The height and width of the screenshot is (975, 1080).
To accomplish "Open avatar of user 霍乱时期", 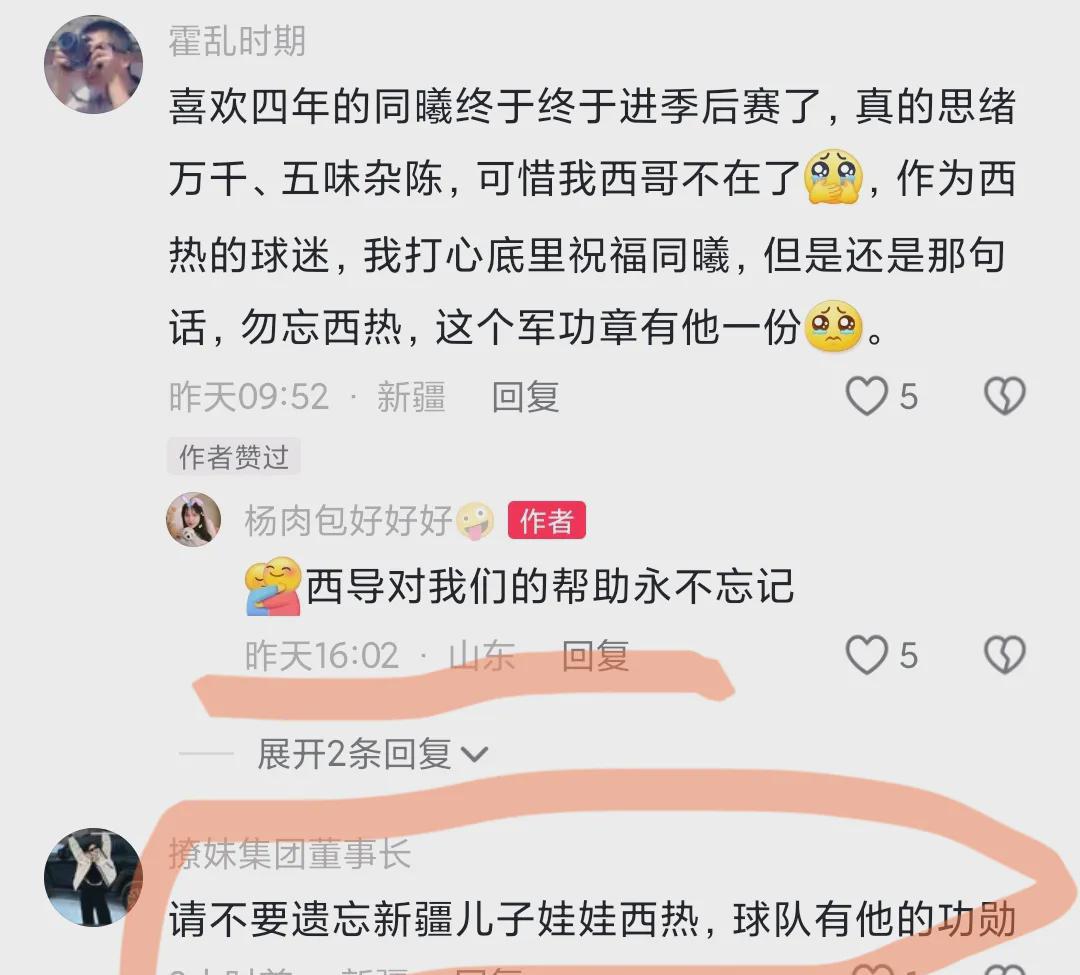I will click(94, 64).
